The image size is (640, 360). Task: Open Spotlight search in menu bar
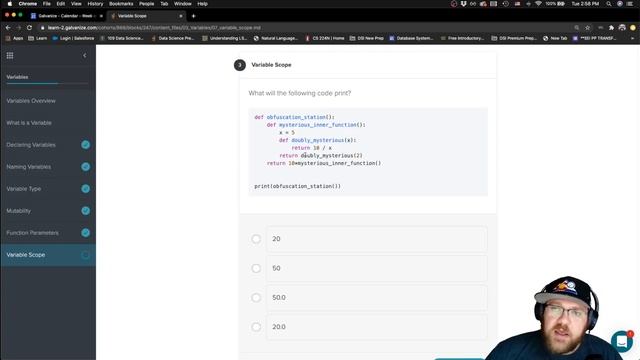(x=609, y=4)
